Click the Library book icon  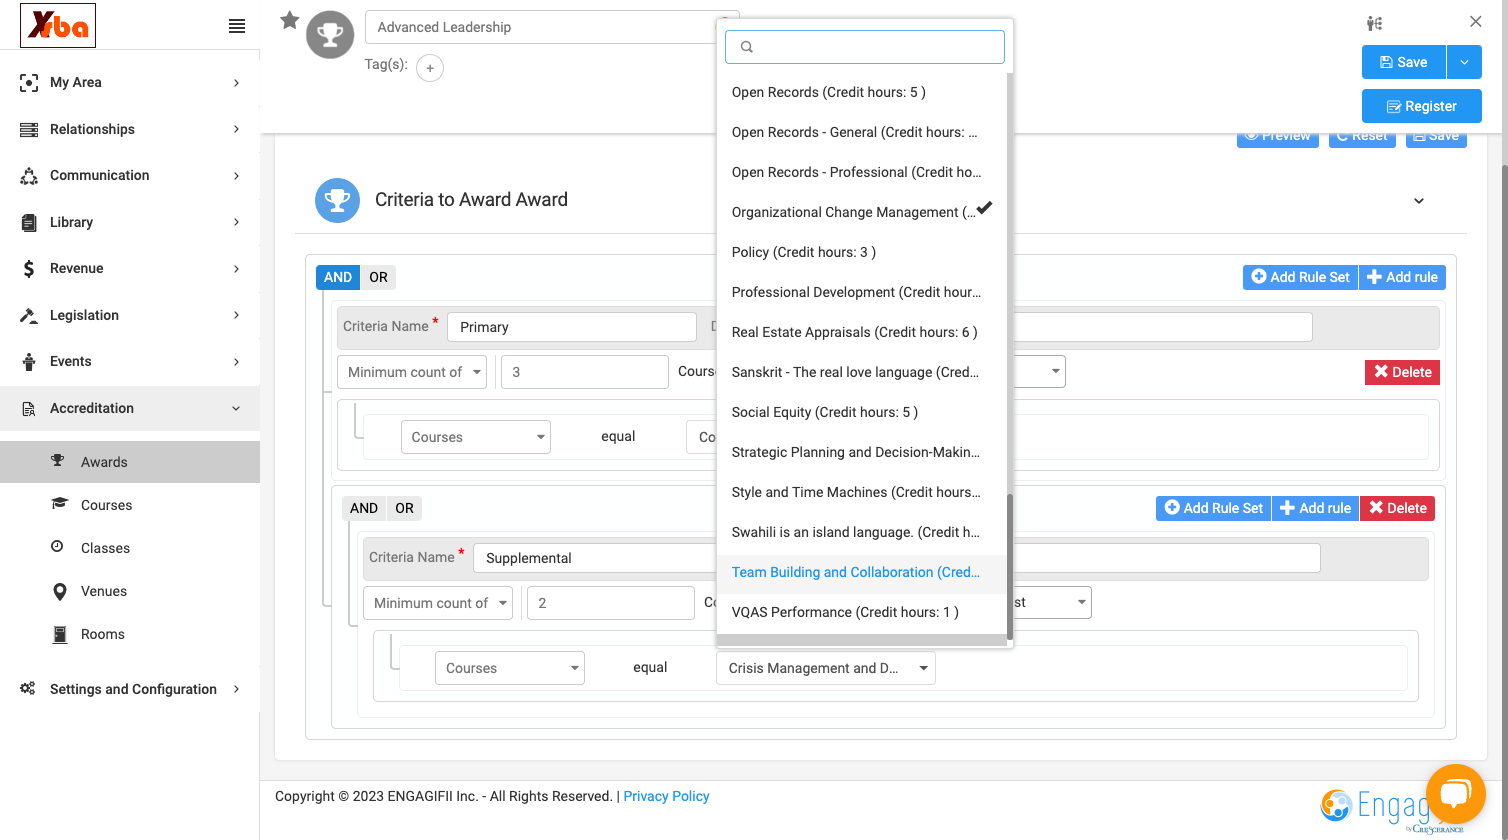[x=29, y=222]
